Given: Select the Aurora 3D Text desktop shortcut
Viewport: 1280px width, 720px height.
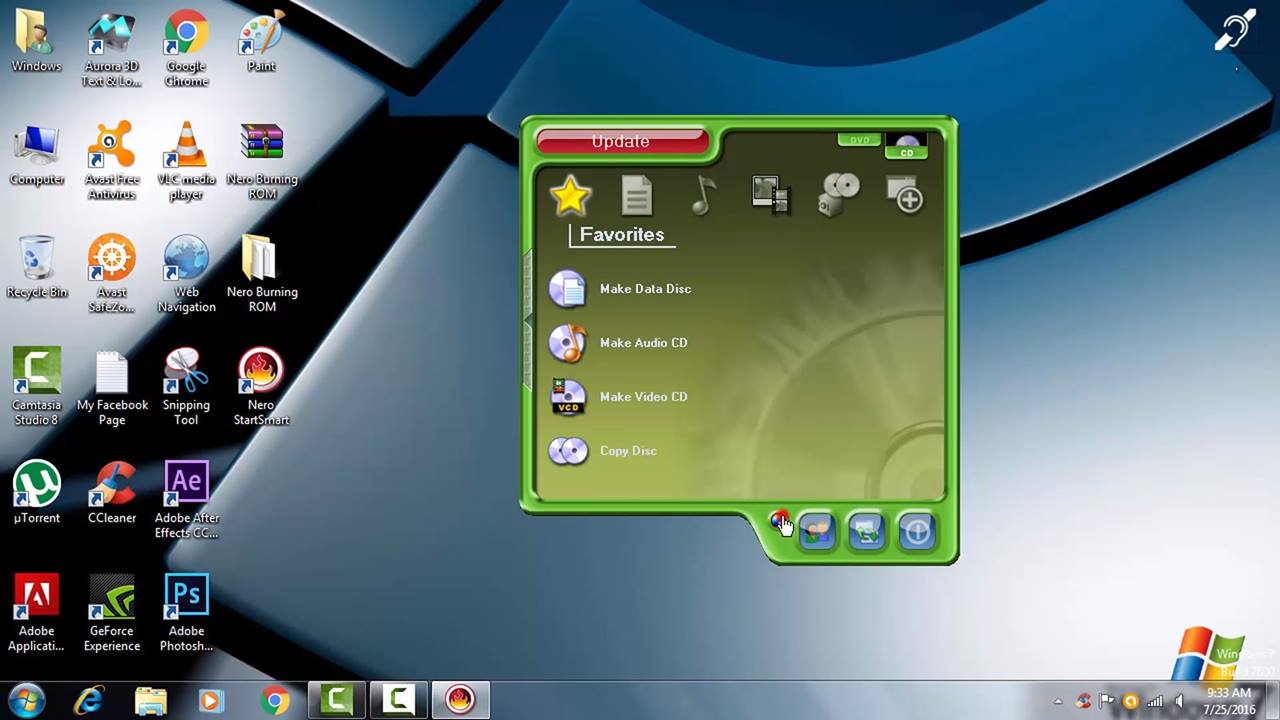Looking at the screenshot, I should (111, 49).
